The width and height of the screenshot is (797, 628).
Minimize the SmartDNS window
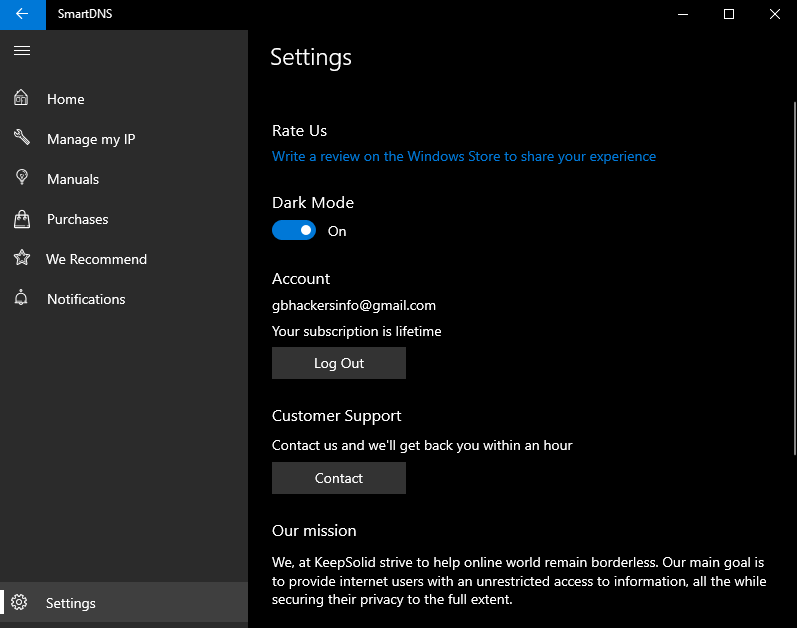683,14
